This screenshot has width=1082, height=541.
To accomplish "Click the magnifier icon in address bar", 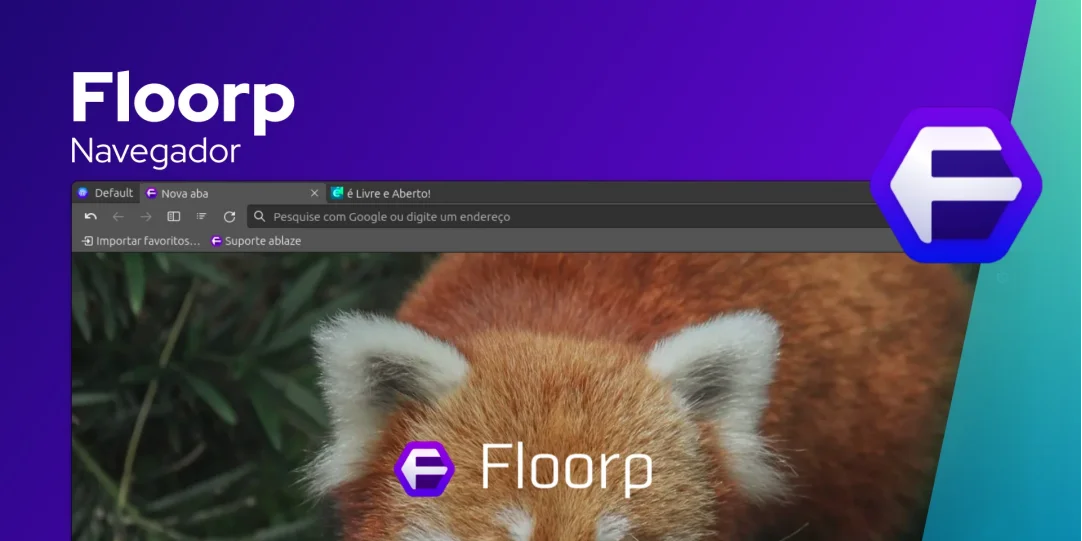I will click(x=259, y=217).
